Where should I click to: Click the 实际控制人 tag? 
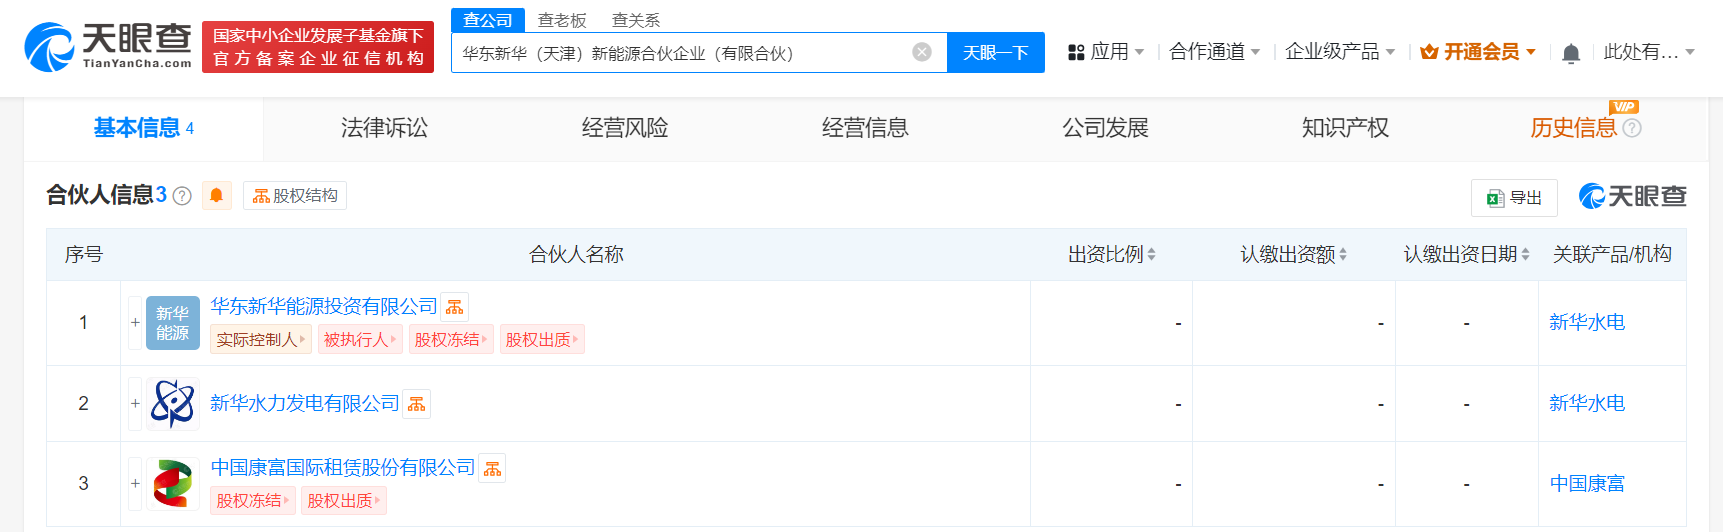261,340
